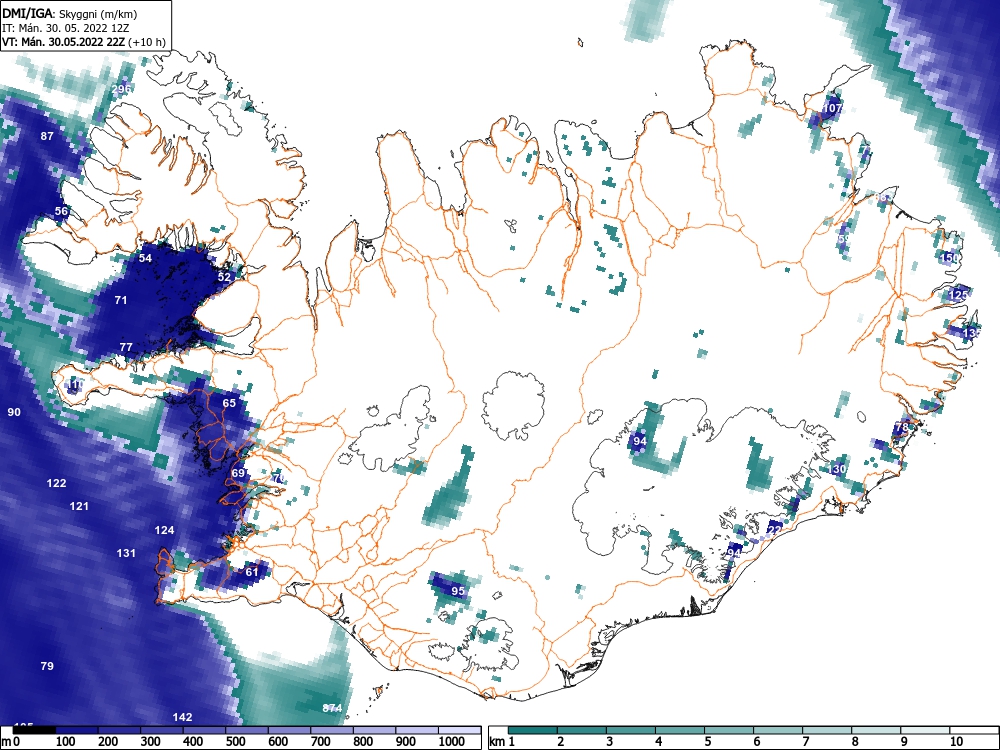
Task: Click the value 52 on the map
Action: click(x=224, y=277)
